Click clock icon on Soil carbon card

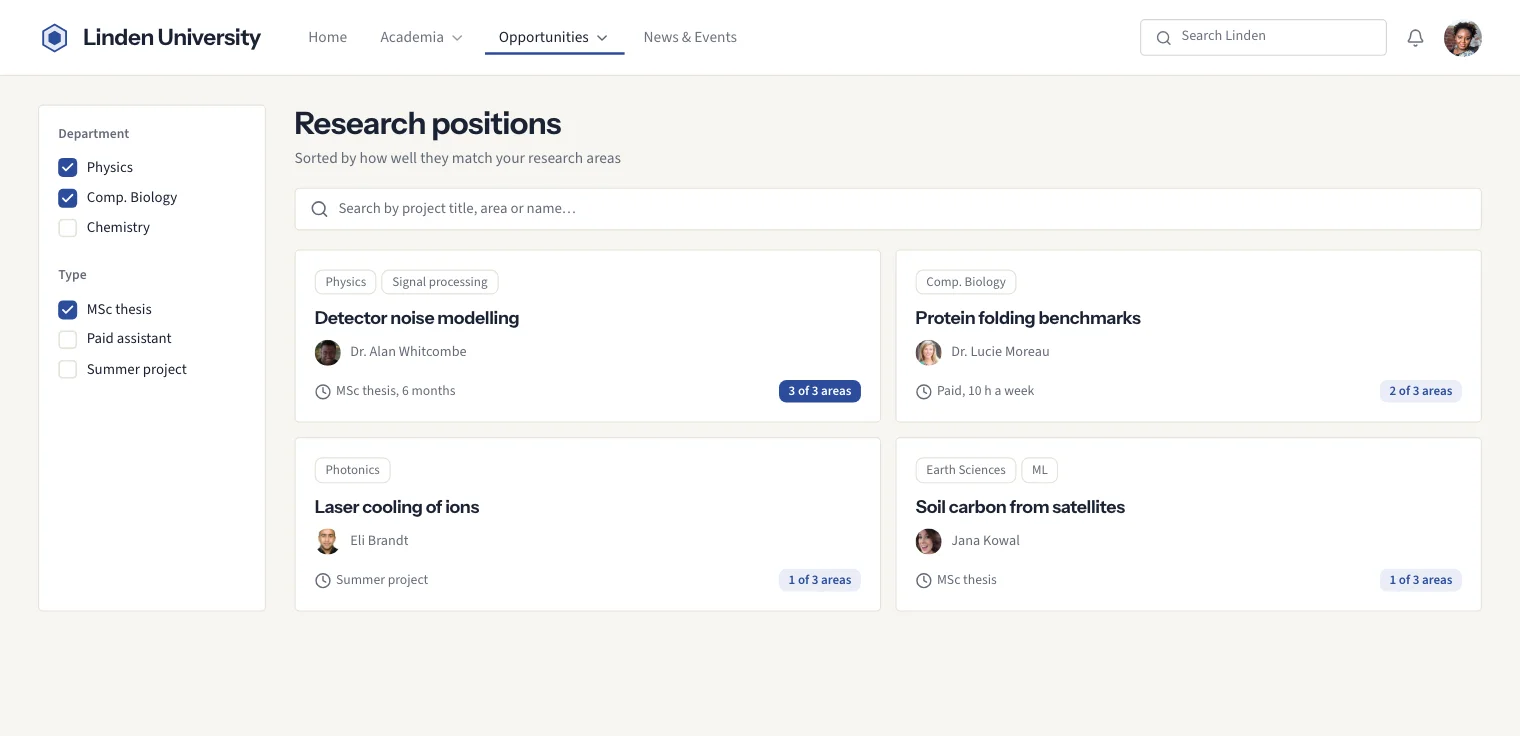(924, 581)
